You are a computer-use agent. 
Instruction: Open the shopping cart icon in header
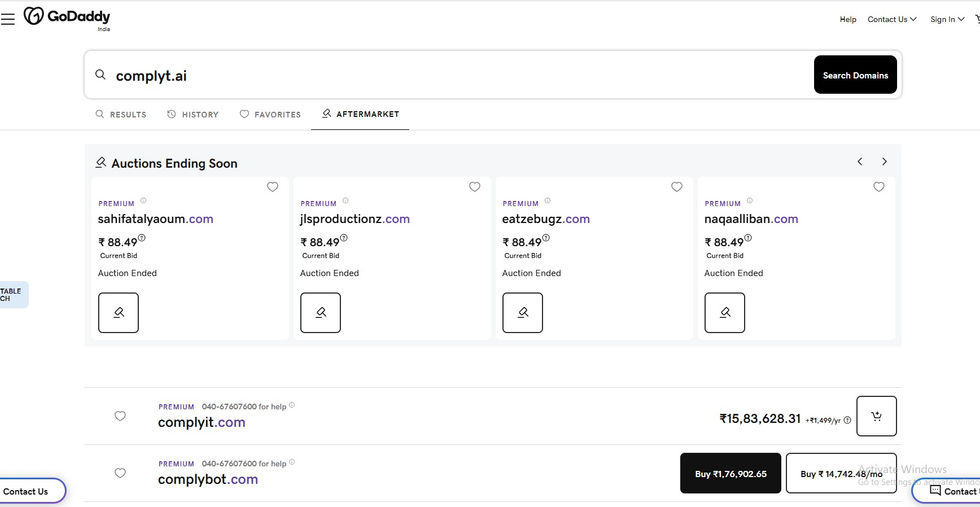click(x=976, y=19)
